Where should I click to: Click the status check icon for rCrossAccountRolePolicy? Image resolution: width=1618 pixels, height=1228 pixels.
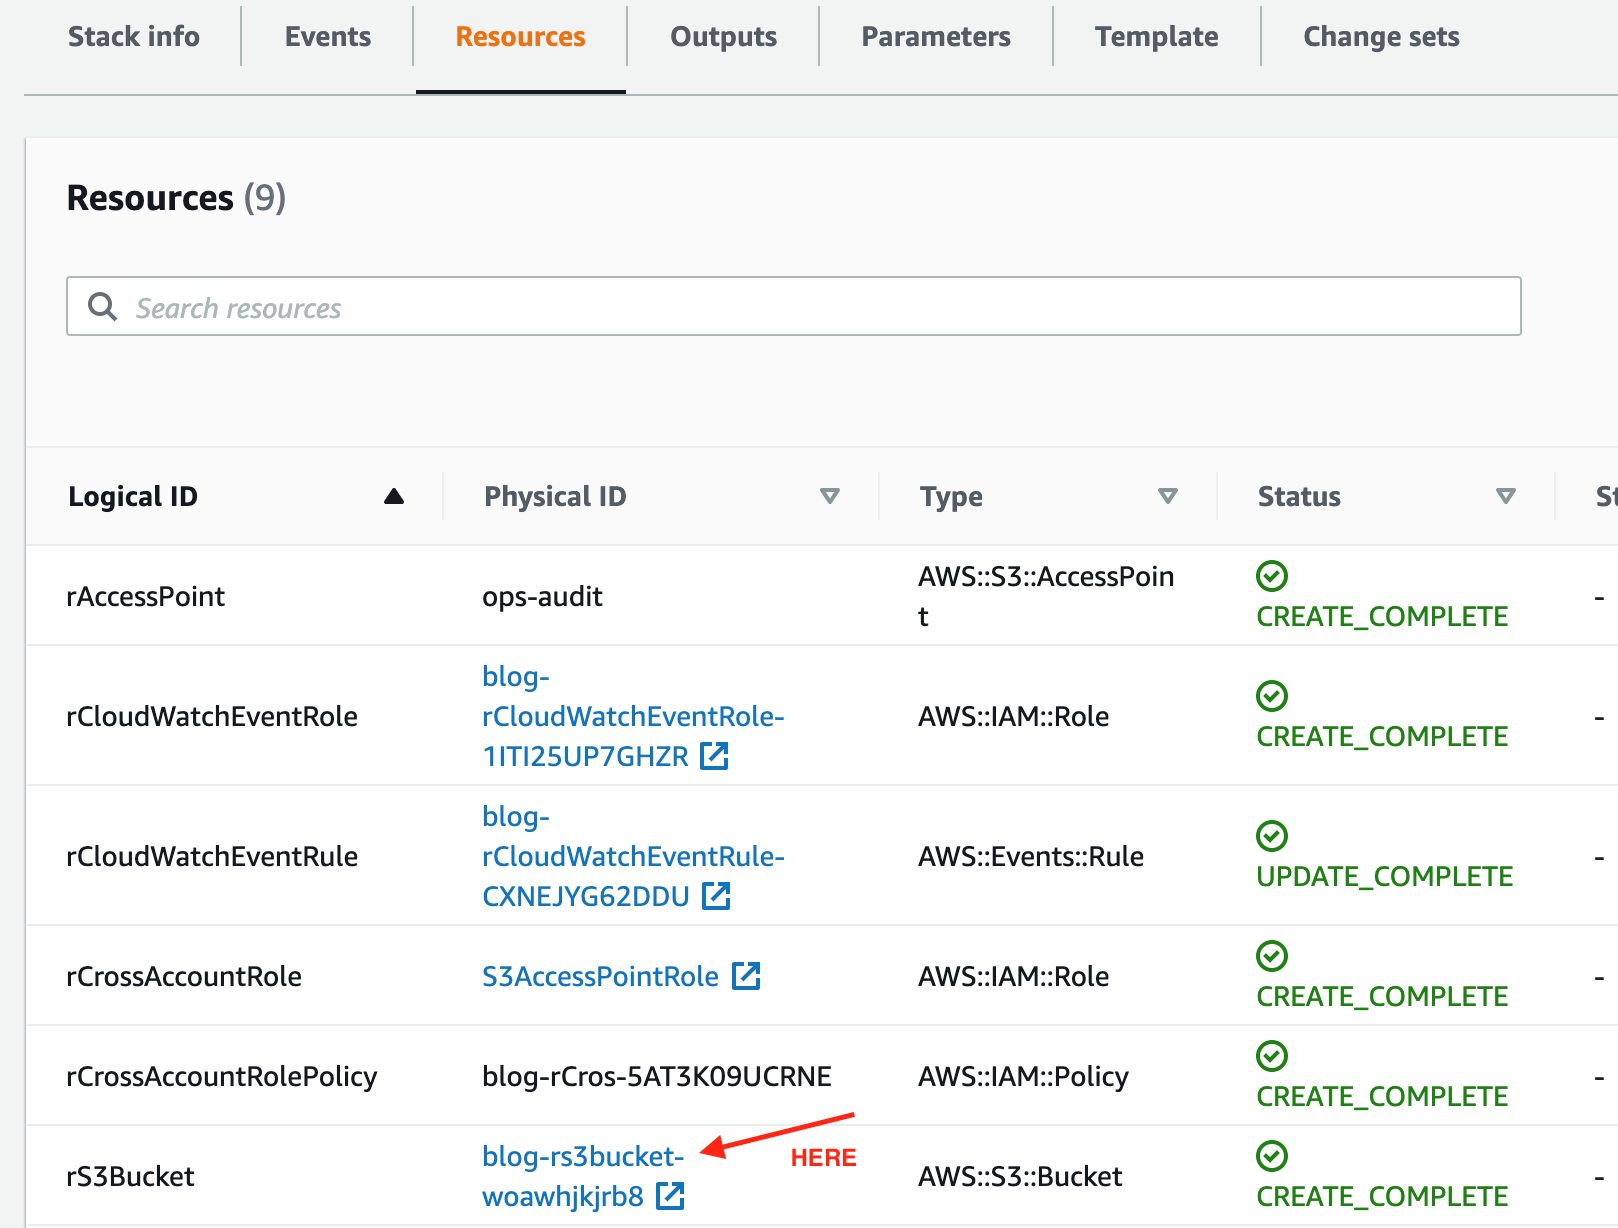click(x=1271, y=1056)
